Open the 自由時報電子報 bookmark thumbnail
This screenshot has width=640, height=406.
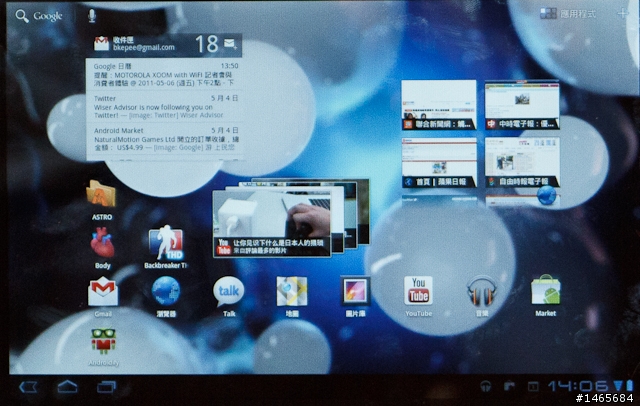522,162
